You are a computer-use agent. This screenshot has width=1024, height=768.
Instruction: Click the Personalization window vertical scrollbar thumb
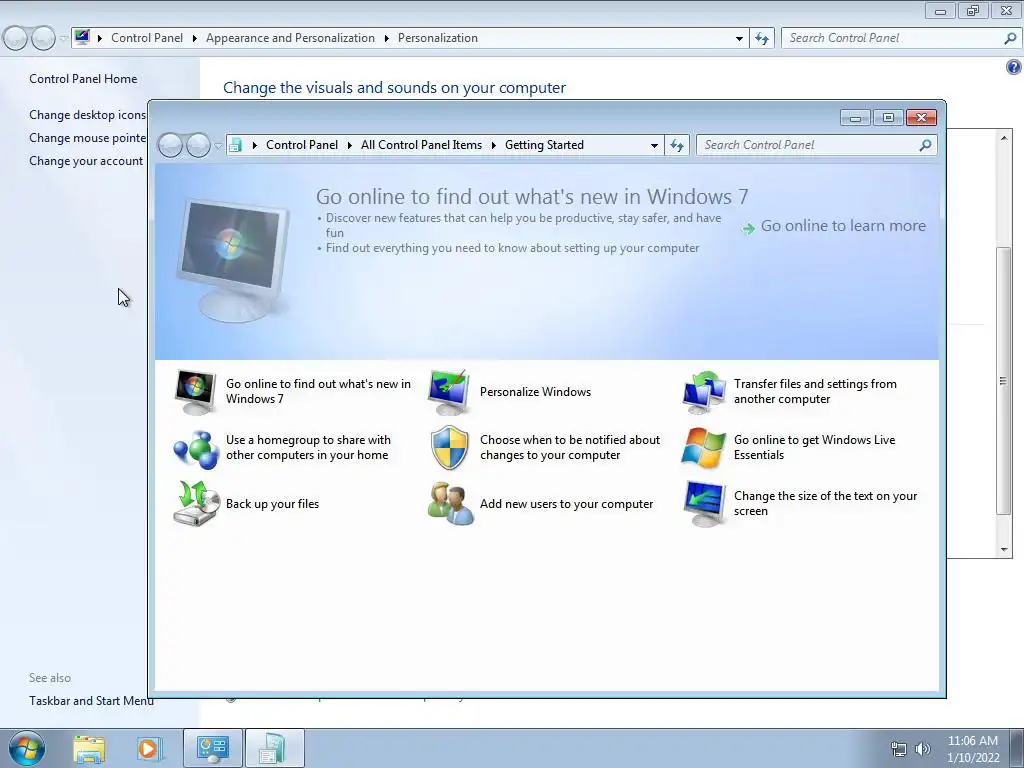(1004, 381)
